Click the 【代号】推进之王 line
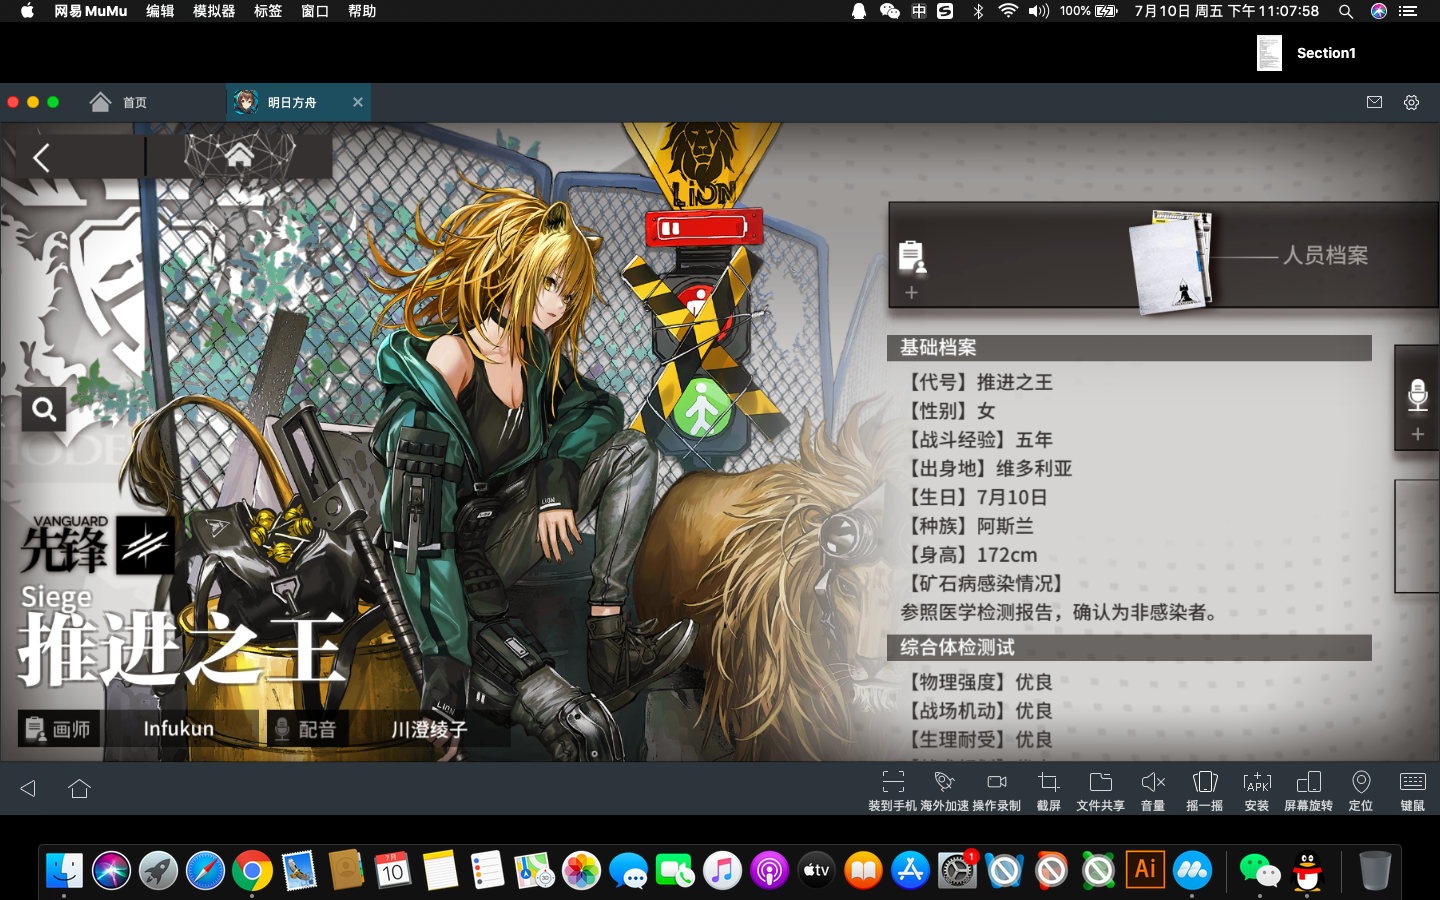The height and width of the screenshot is (900, 1440). pyautogui.click(x=977, y=382)
